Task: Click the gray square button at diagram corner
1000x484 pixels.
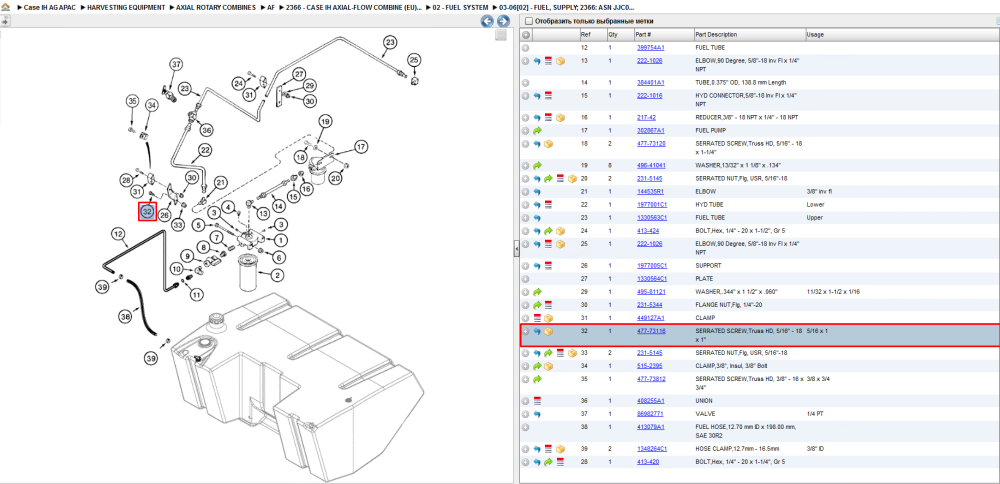Action: click(501, 35)
